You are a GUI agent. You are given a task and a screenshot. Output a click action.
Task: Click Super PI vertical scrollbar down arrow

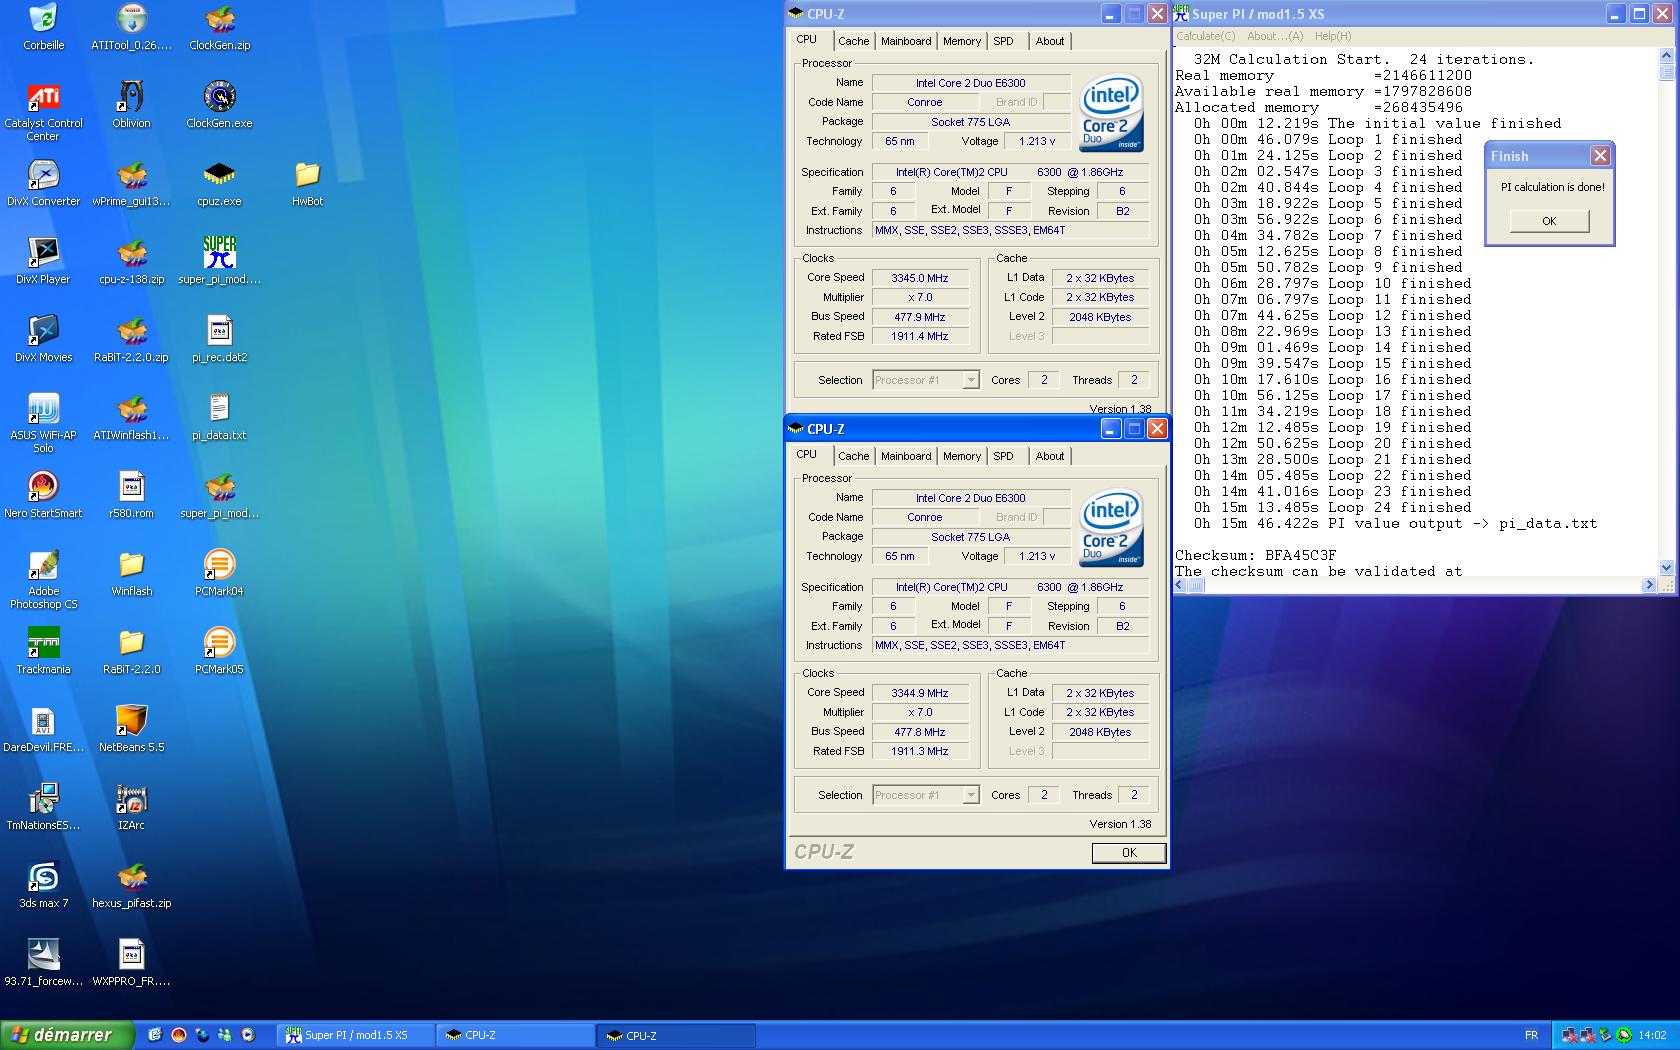1666,568
